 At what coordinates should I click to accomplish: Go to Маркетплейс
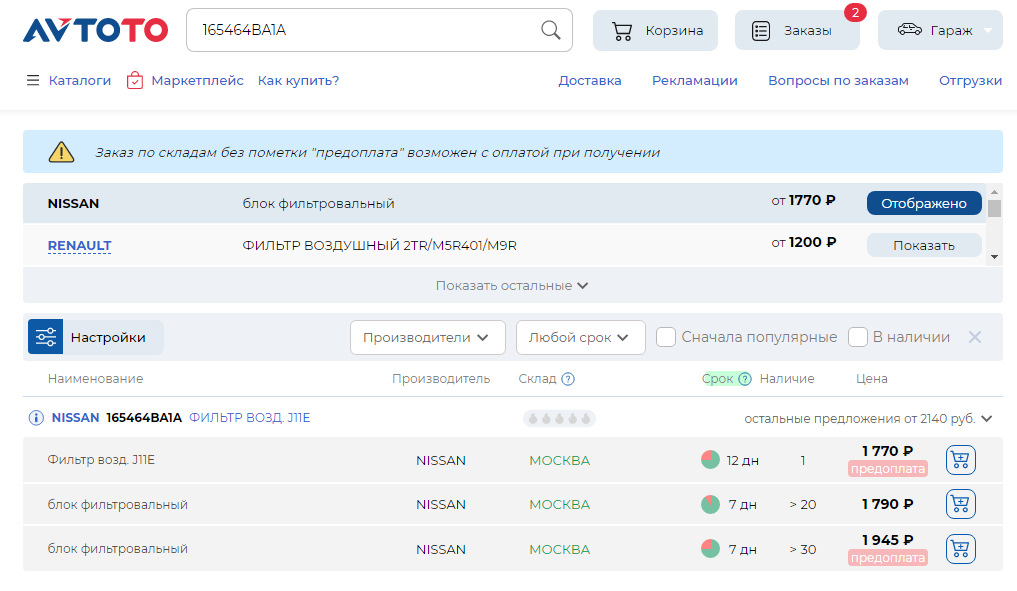(x=197, y=80)
